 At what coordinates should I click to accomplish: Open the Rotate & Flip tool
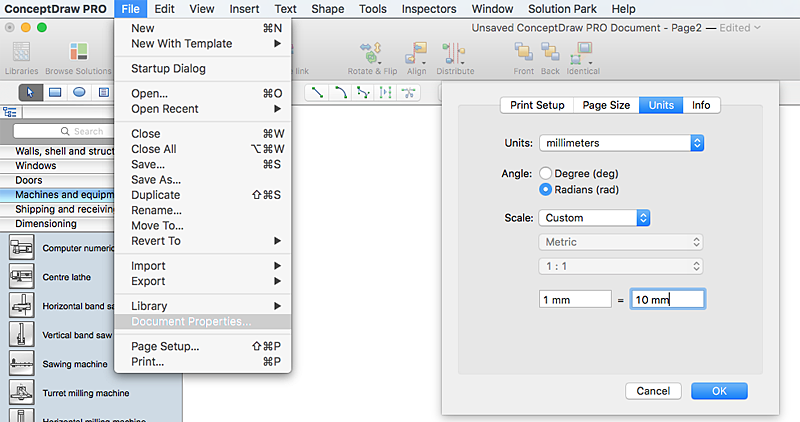(x=371, y=53)
